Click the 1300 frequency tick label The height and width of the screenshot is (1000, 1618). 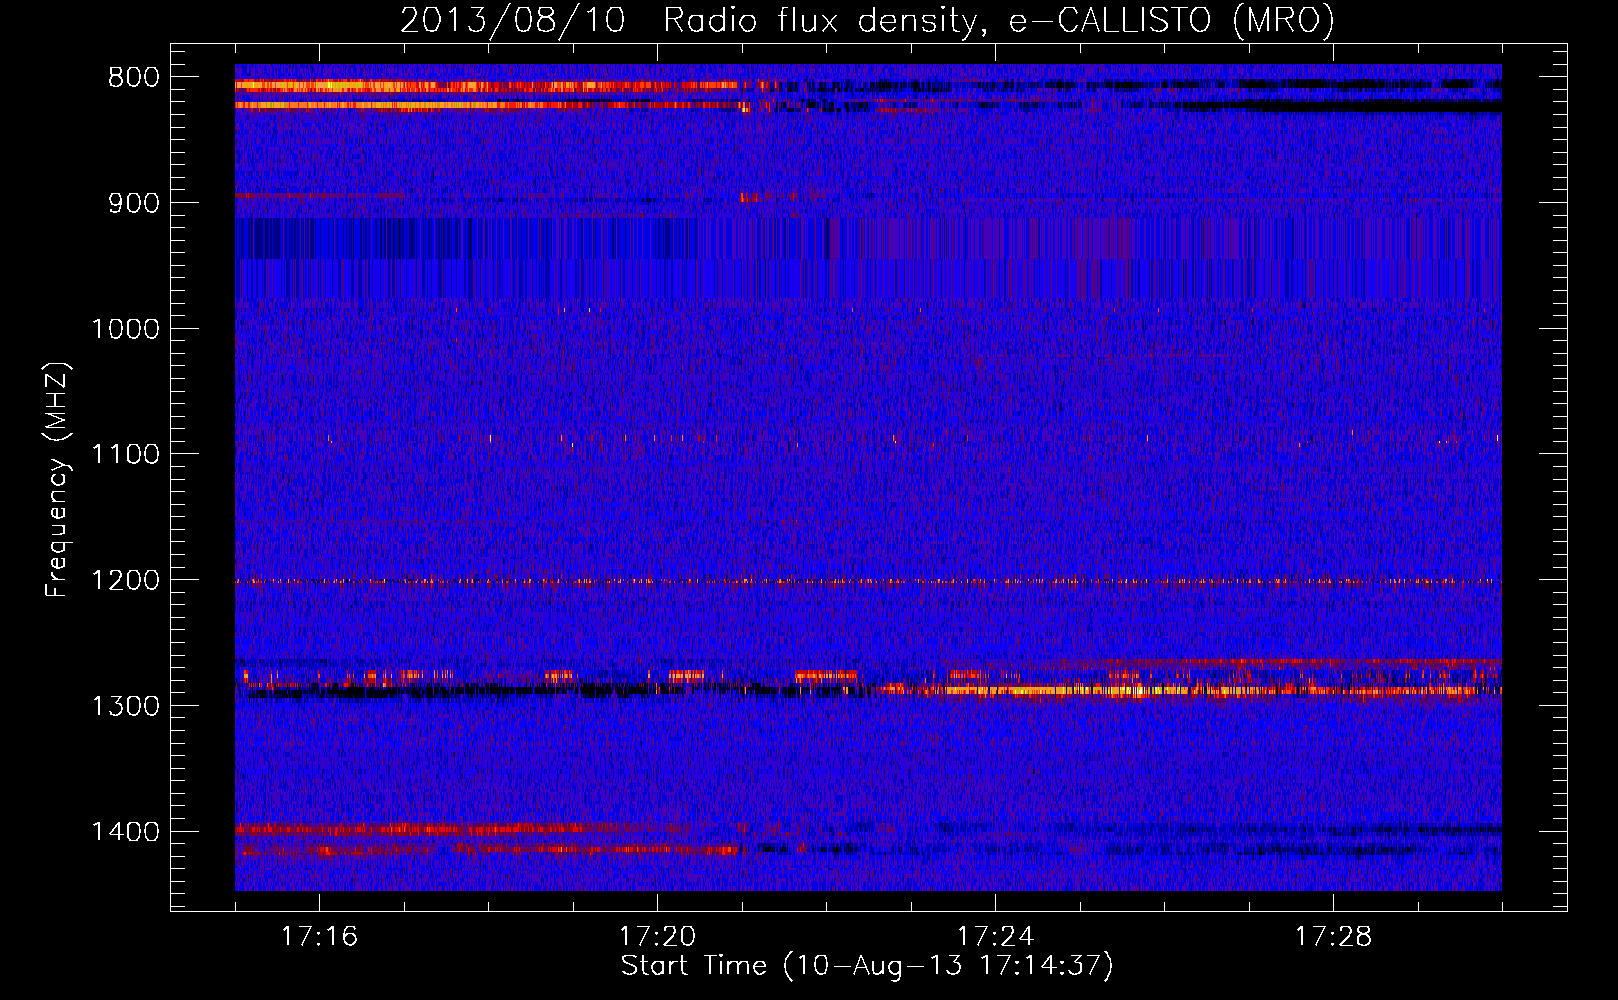pyautogui.click(x=125, y=706)
